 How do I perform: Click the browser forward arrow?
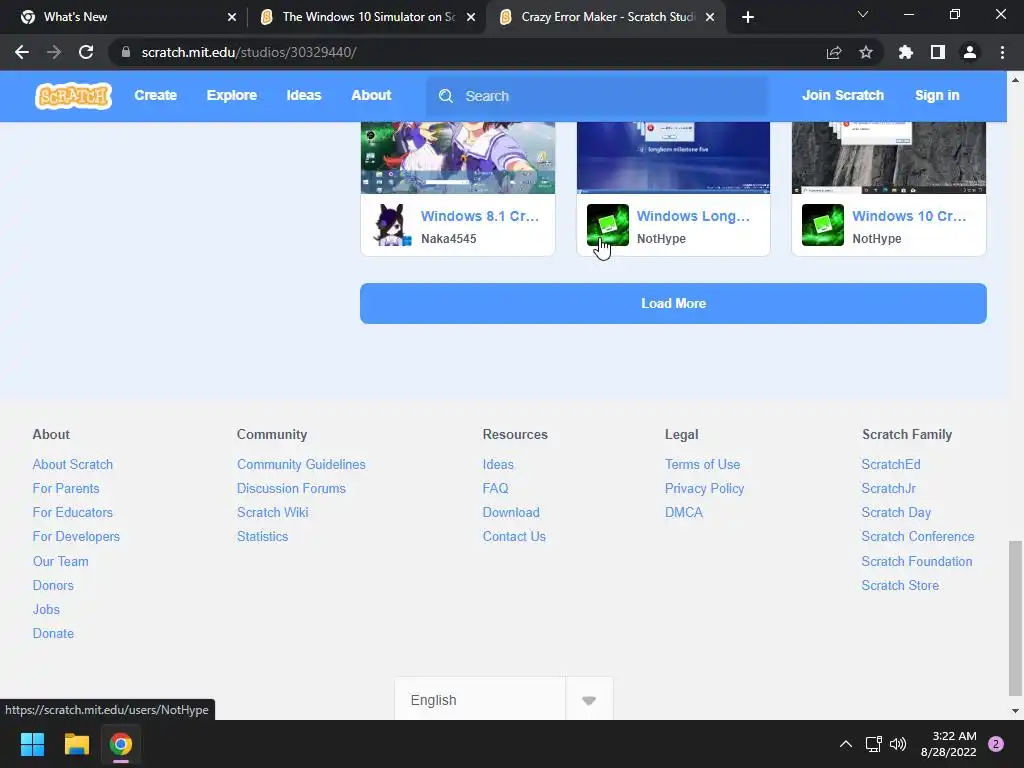(54, 52)
